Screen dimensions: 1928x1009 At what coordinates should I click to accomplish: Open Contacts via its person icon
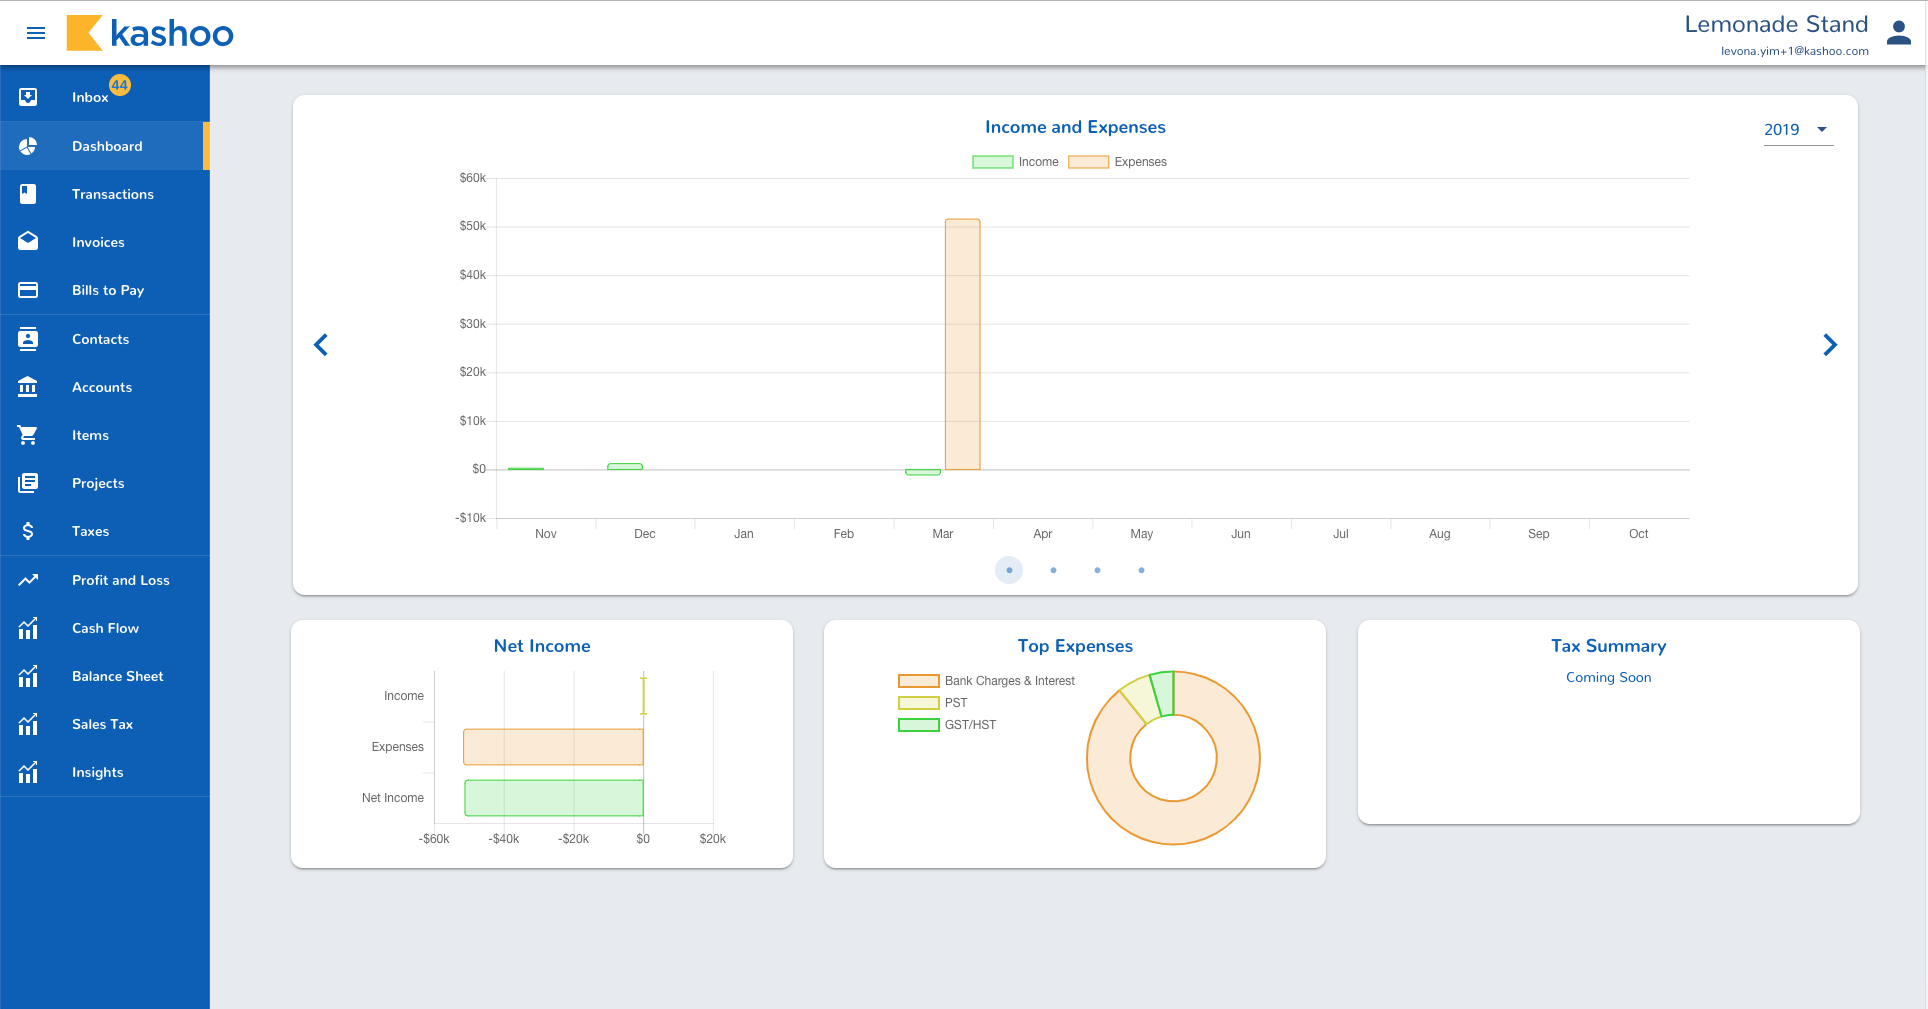coord(28,339)
